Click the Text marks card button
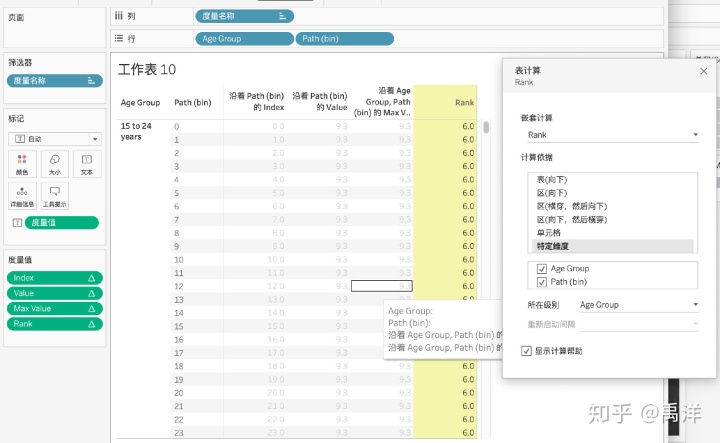This screenshot has height=443, width=720. click(87, 164)
